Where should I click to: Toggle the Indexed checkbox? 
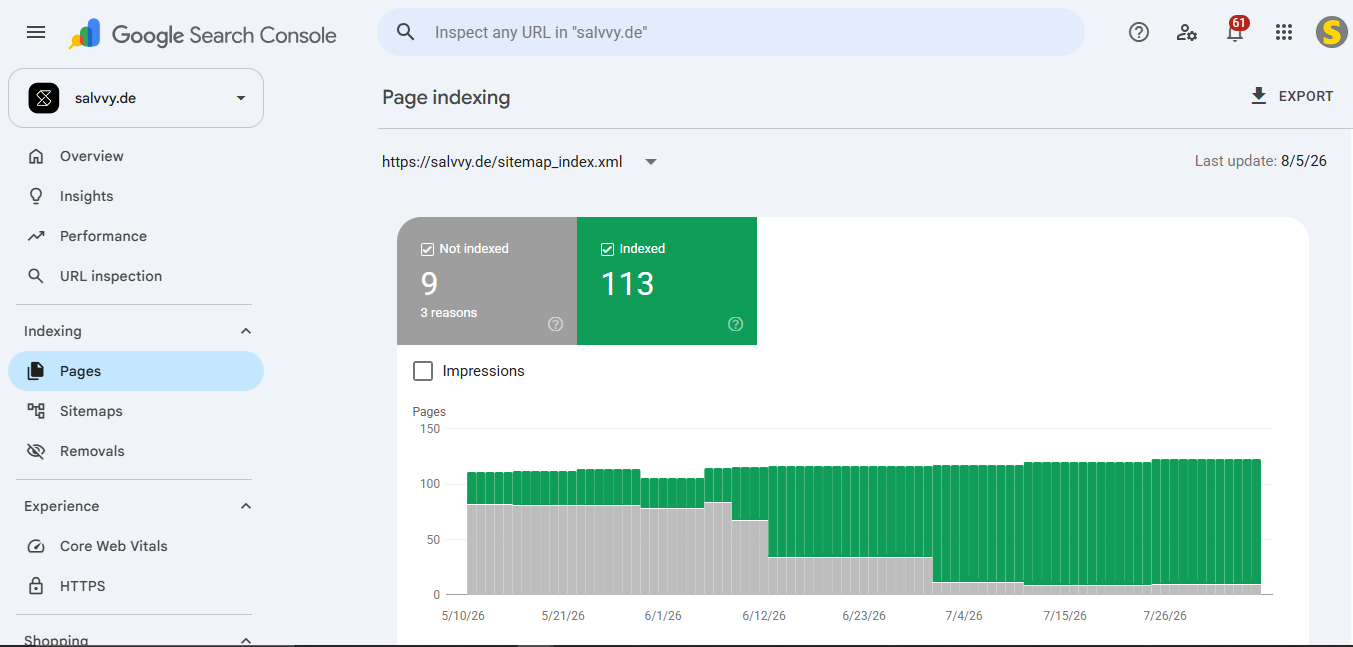[x=607, y=249]
